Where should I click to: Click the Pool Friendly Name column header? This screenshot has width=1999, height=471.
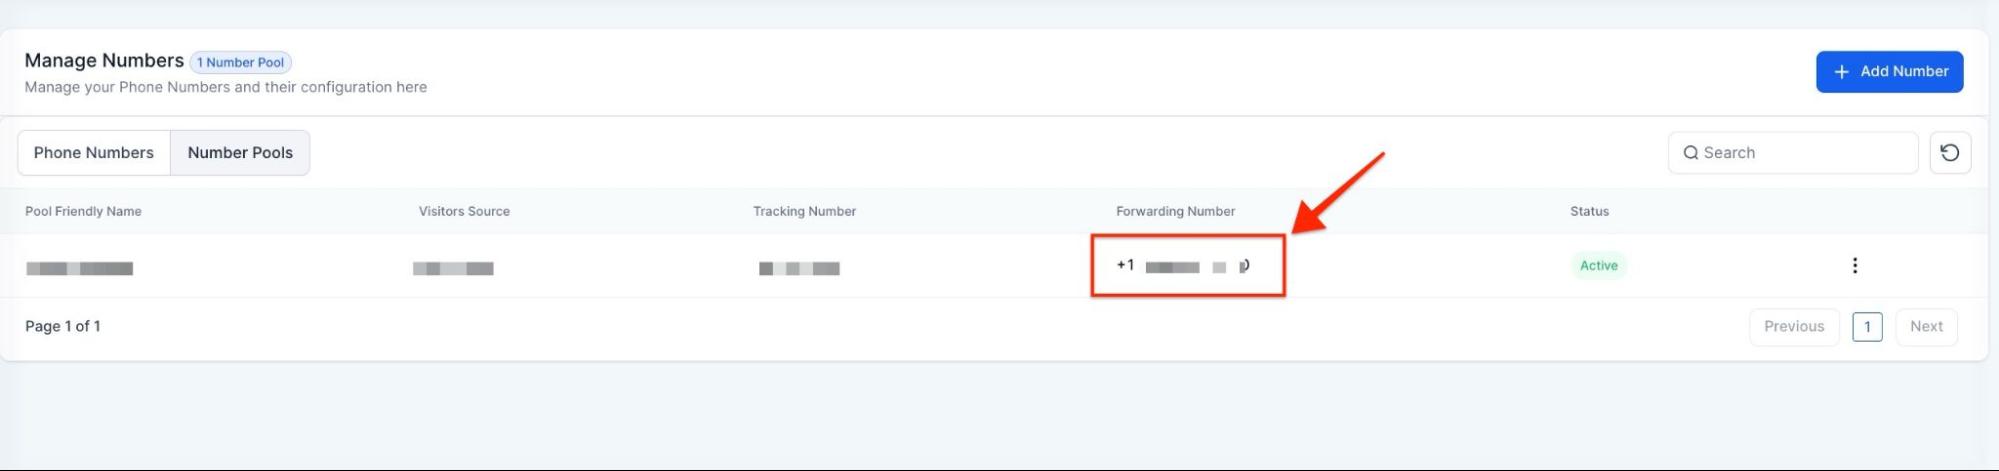(83, 211)
